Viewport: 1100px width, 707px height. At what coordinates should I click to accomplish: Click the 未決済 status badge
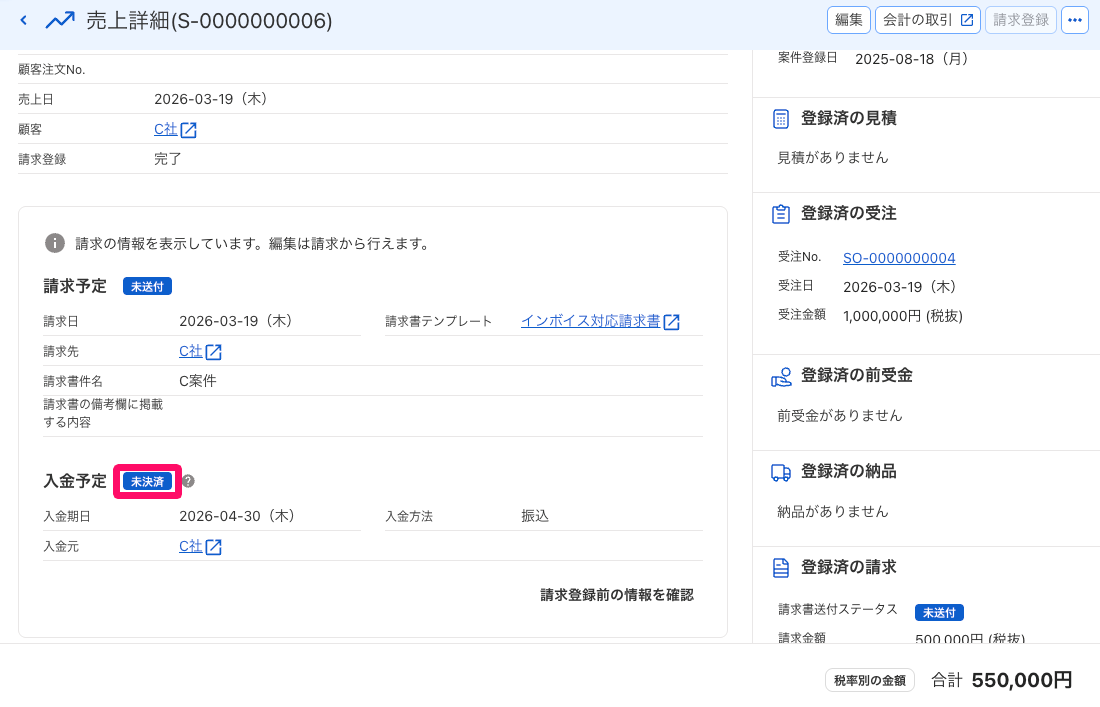click(147, 482)
